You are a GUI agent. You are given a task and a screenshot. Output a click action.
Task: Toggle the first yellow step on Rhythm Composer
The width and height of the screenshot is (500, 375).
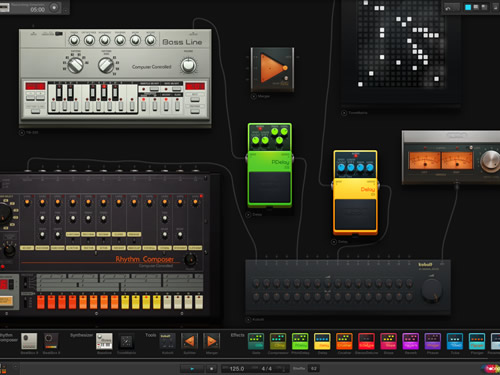125,302
